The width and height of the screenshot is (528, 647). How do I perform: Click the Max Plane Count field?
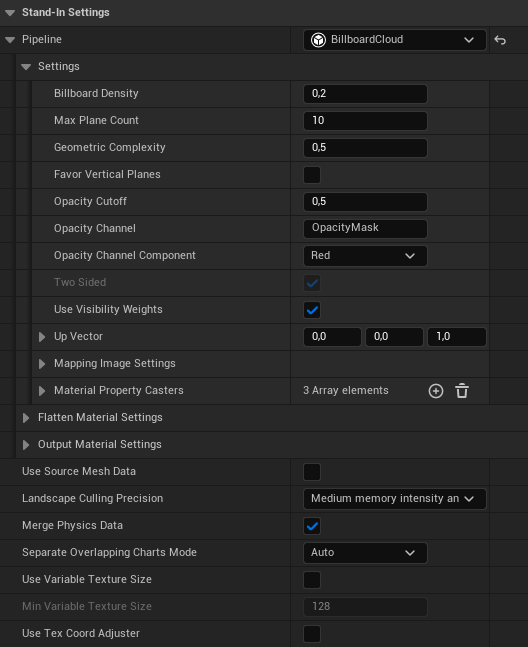click(365, 121)
